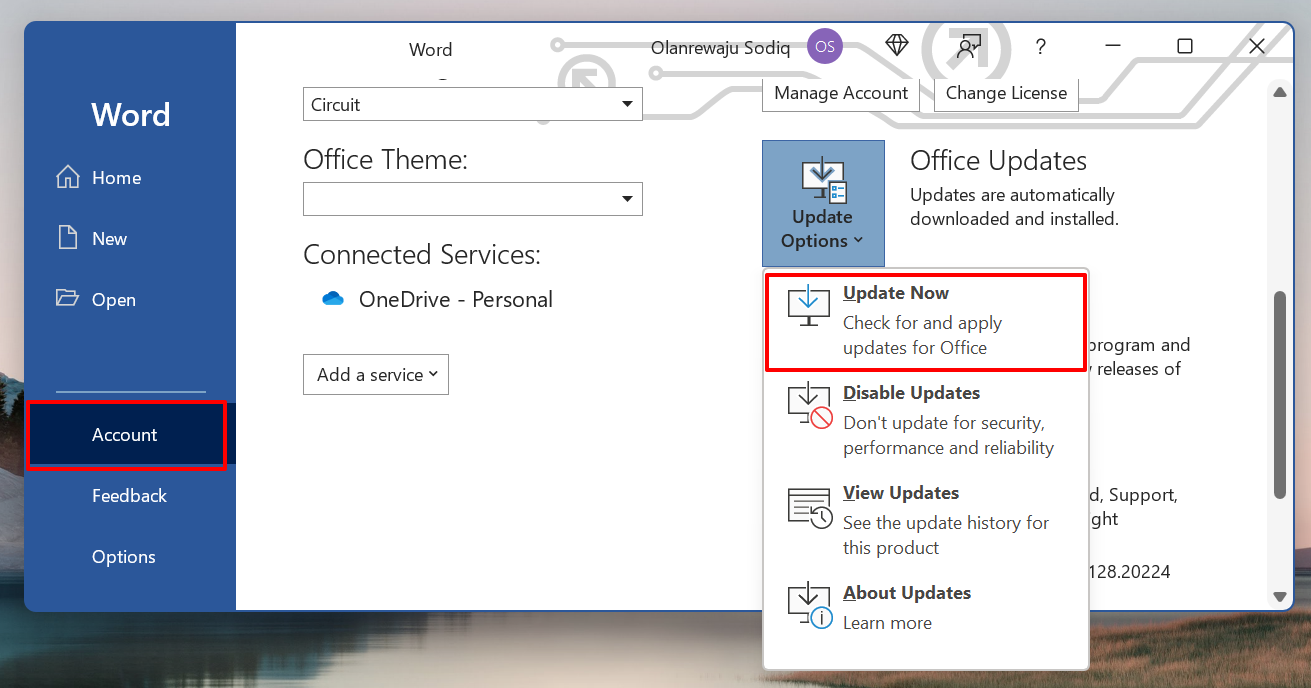Click the Manage Account button

841,93
